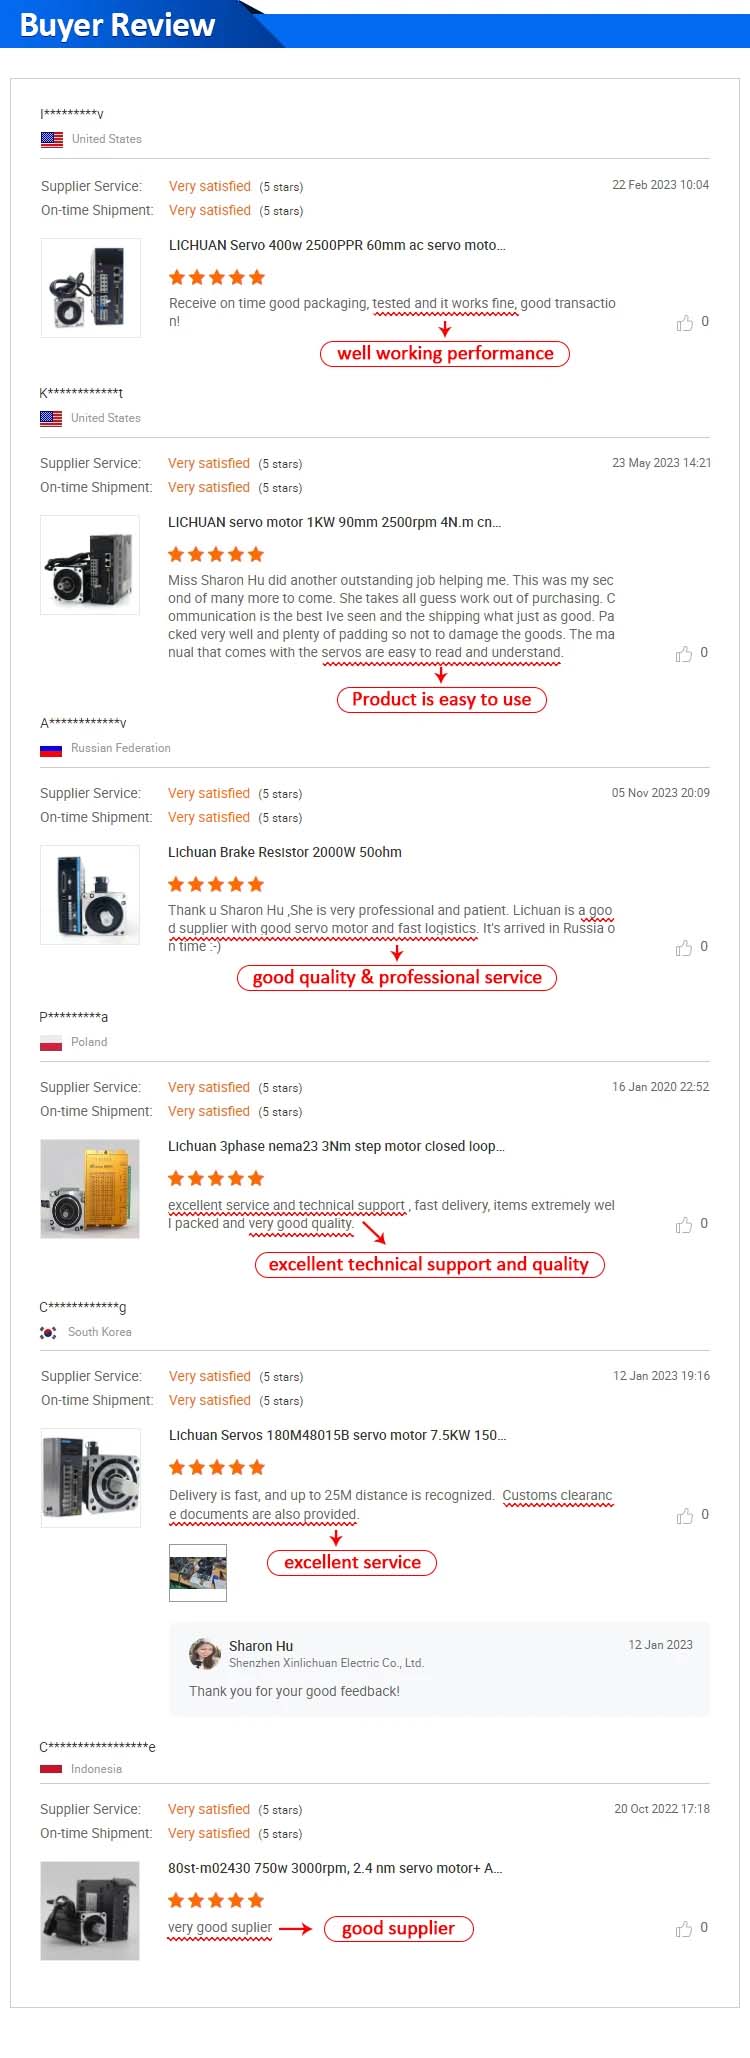Image resolution: width=750 pixels, height=2058 pixels.
Task: Like the Indonesia buyer's review
Action: [x=684, y=1929]
